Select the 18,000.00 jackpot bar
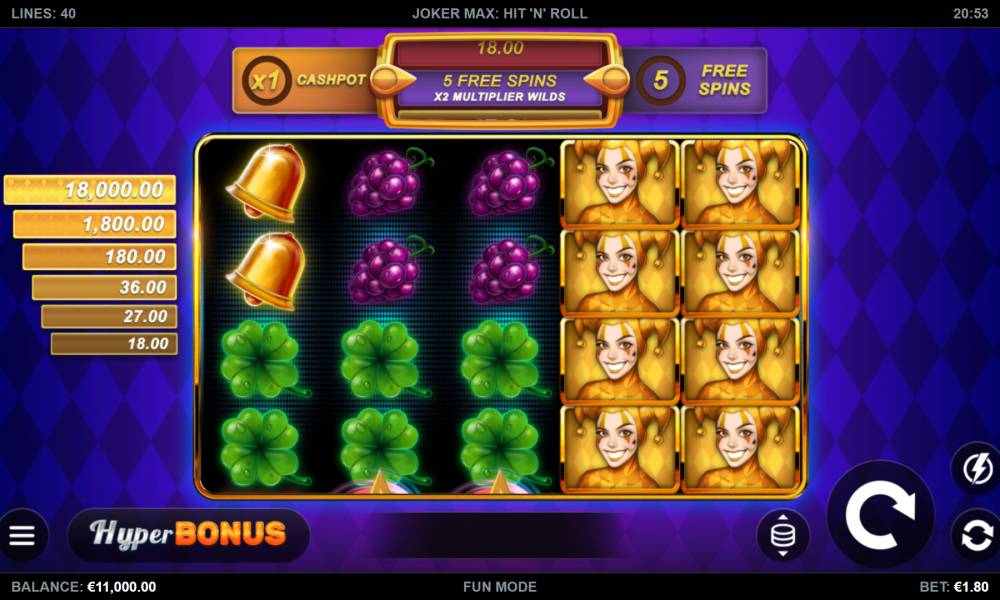Screen dimensions: 1000x600 [90, 190]
